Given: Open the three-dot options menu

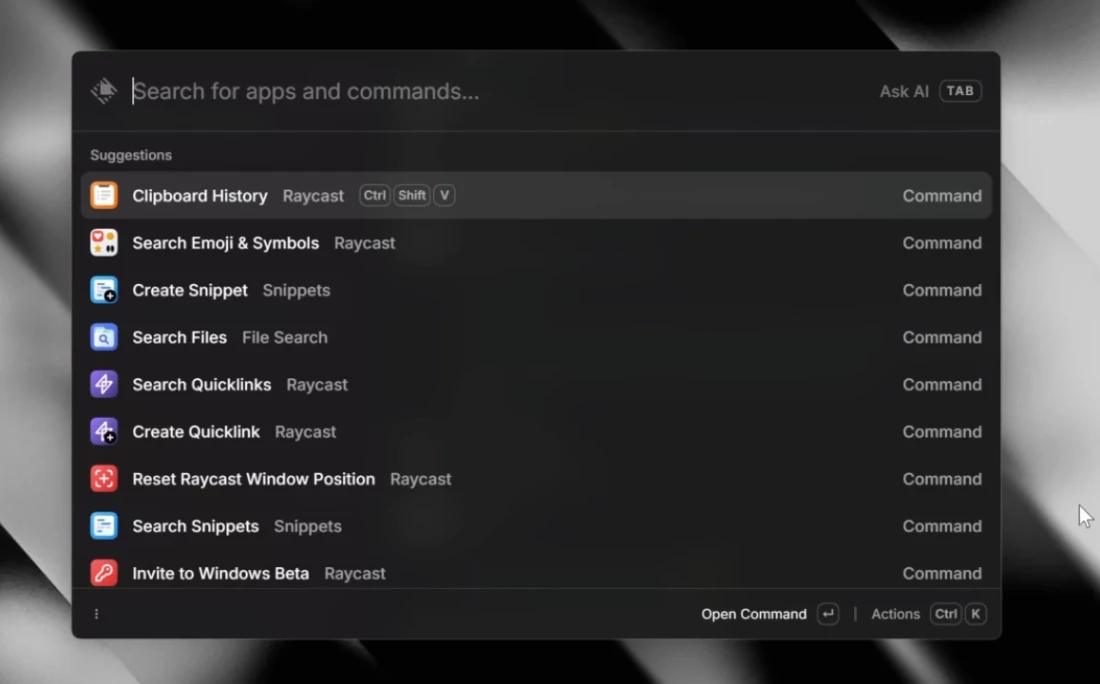Looking at the screenshot, I should tap(96, 614).
